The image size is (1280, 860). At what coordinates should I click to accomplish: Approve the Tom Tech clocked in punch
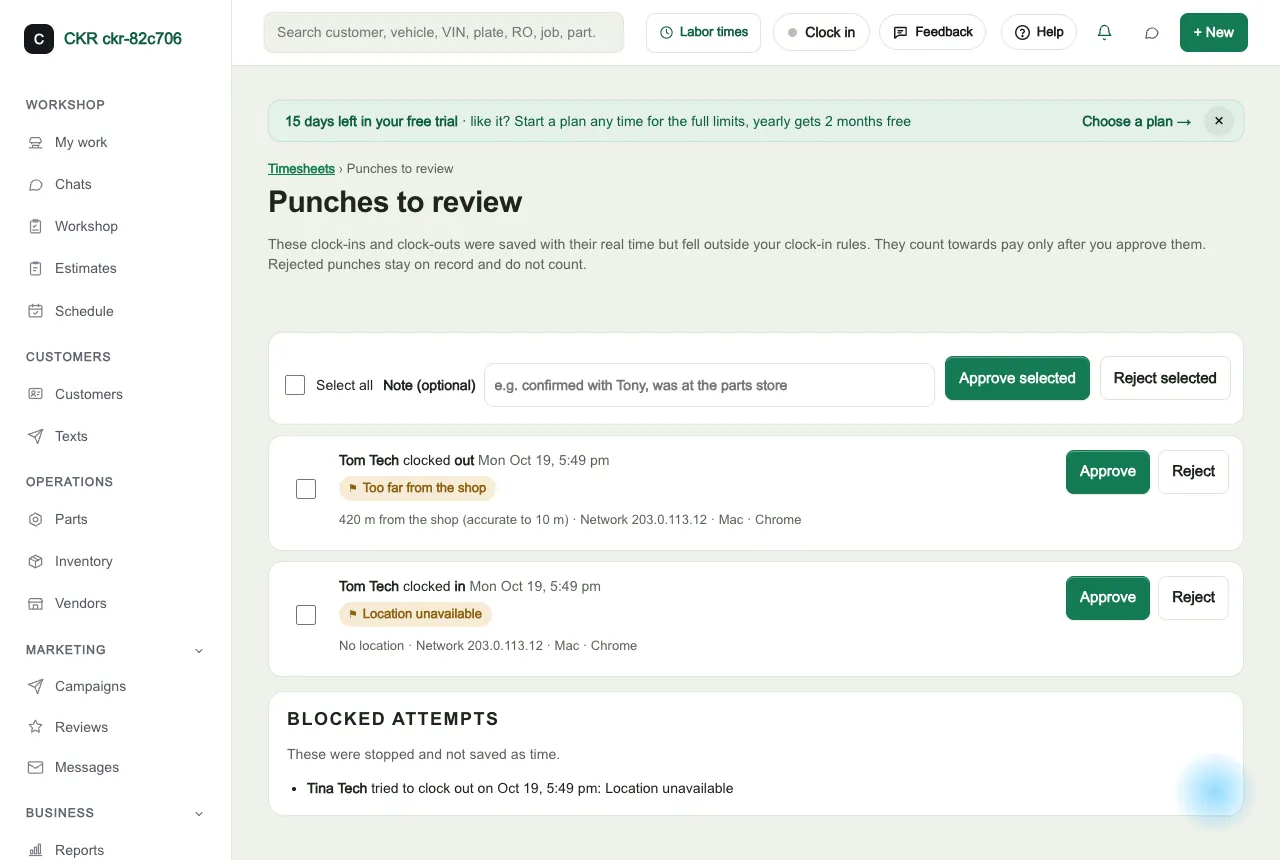(1108, 597)
